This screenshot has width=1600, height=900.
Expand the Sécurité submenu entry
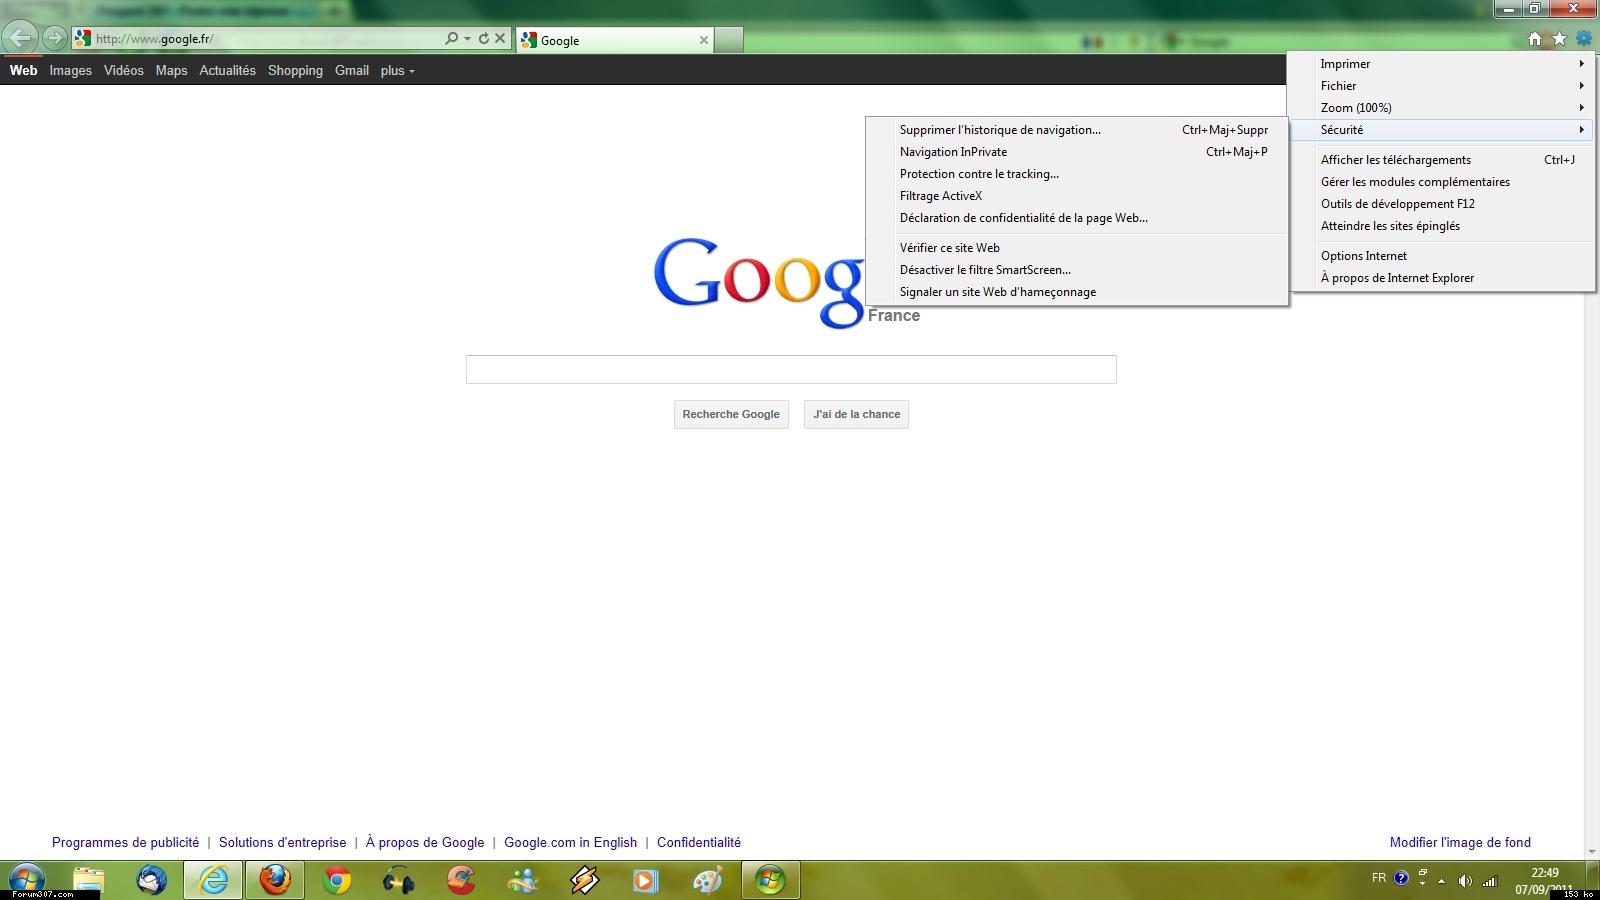pyautogui.click(x=1442, y=130)
